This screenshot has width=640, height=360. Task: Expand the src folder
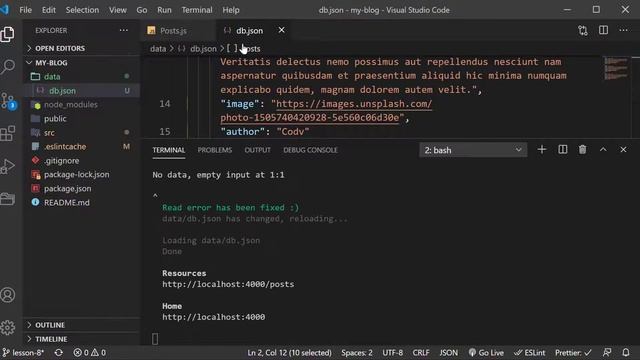point(49,133)
